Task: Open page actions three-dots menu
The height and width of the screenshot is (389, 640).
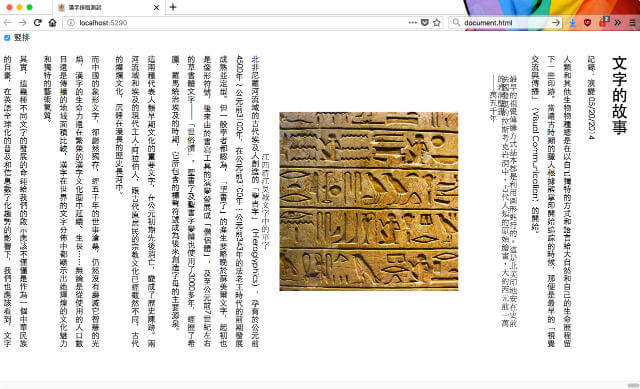Action: tap(413, 22)
